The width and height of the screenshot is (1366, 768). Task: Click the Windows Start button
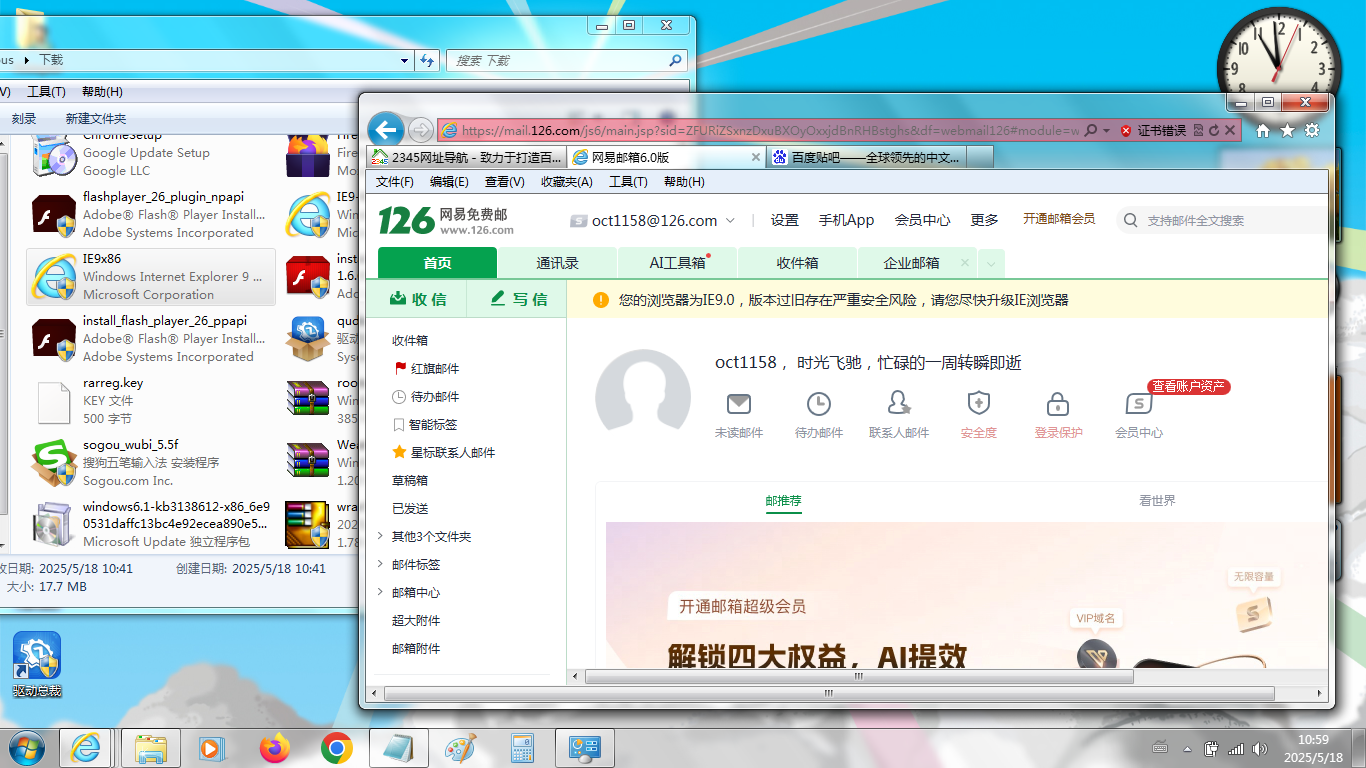[26, 747]
